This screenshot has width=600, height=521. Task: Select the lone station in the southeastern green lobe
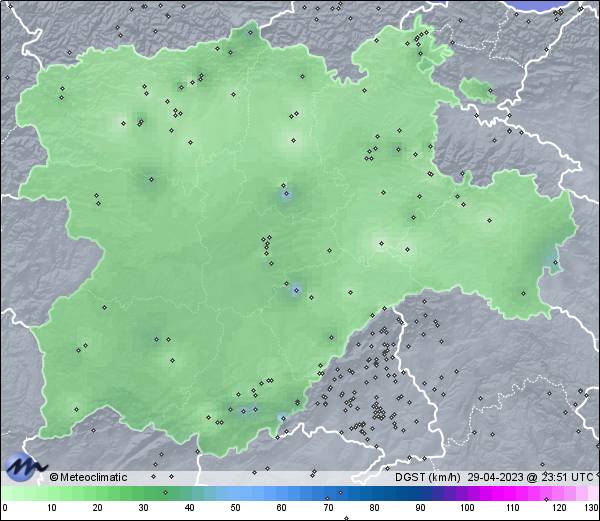click(523, 293)
